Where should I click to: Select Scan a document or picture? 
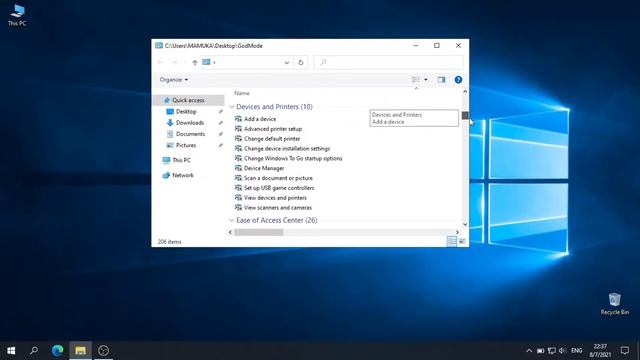pyautogui.click(x=278, y=178)
